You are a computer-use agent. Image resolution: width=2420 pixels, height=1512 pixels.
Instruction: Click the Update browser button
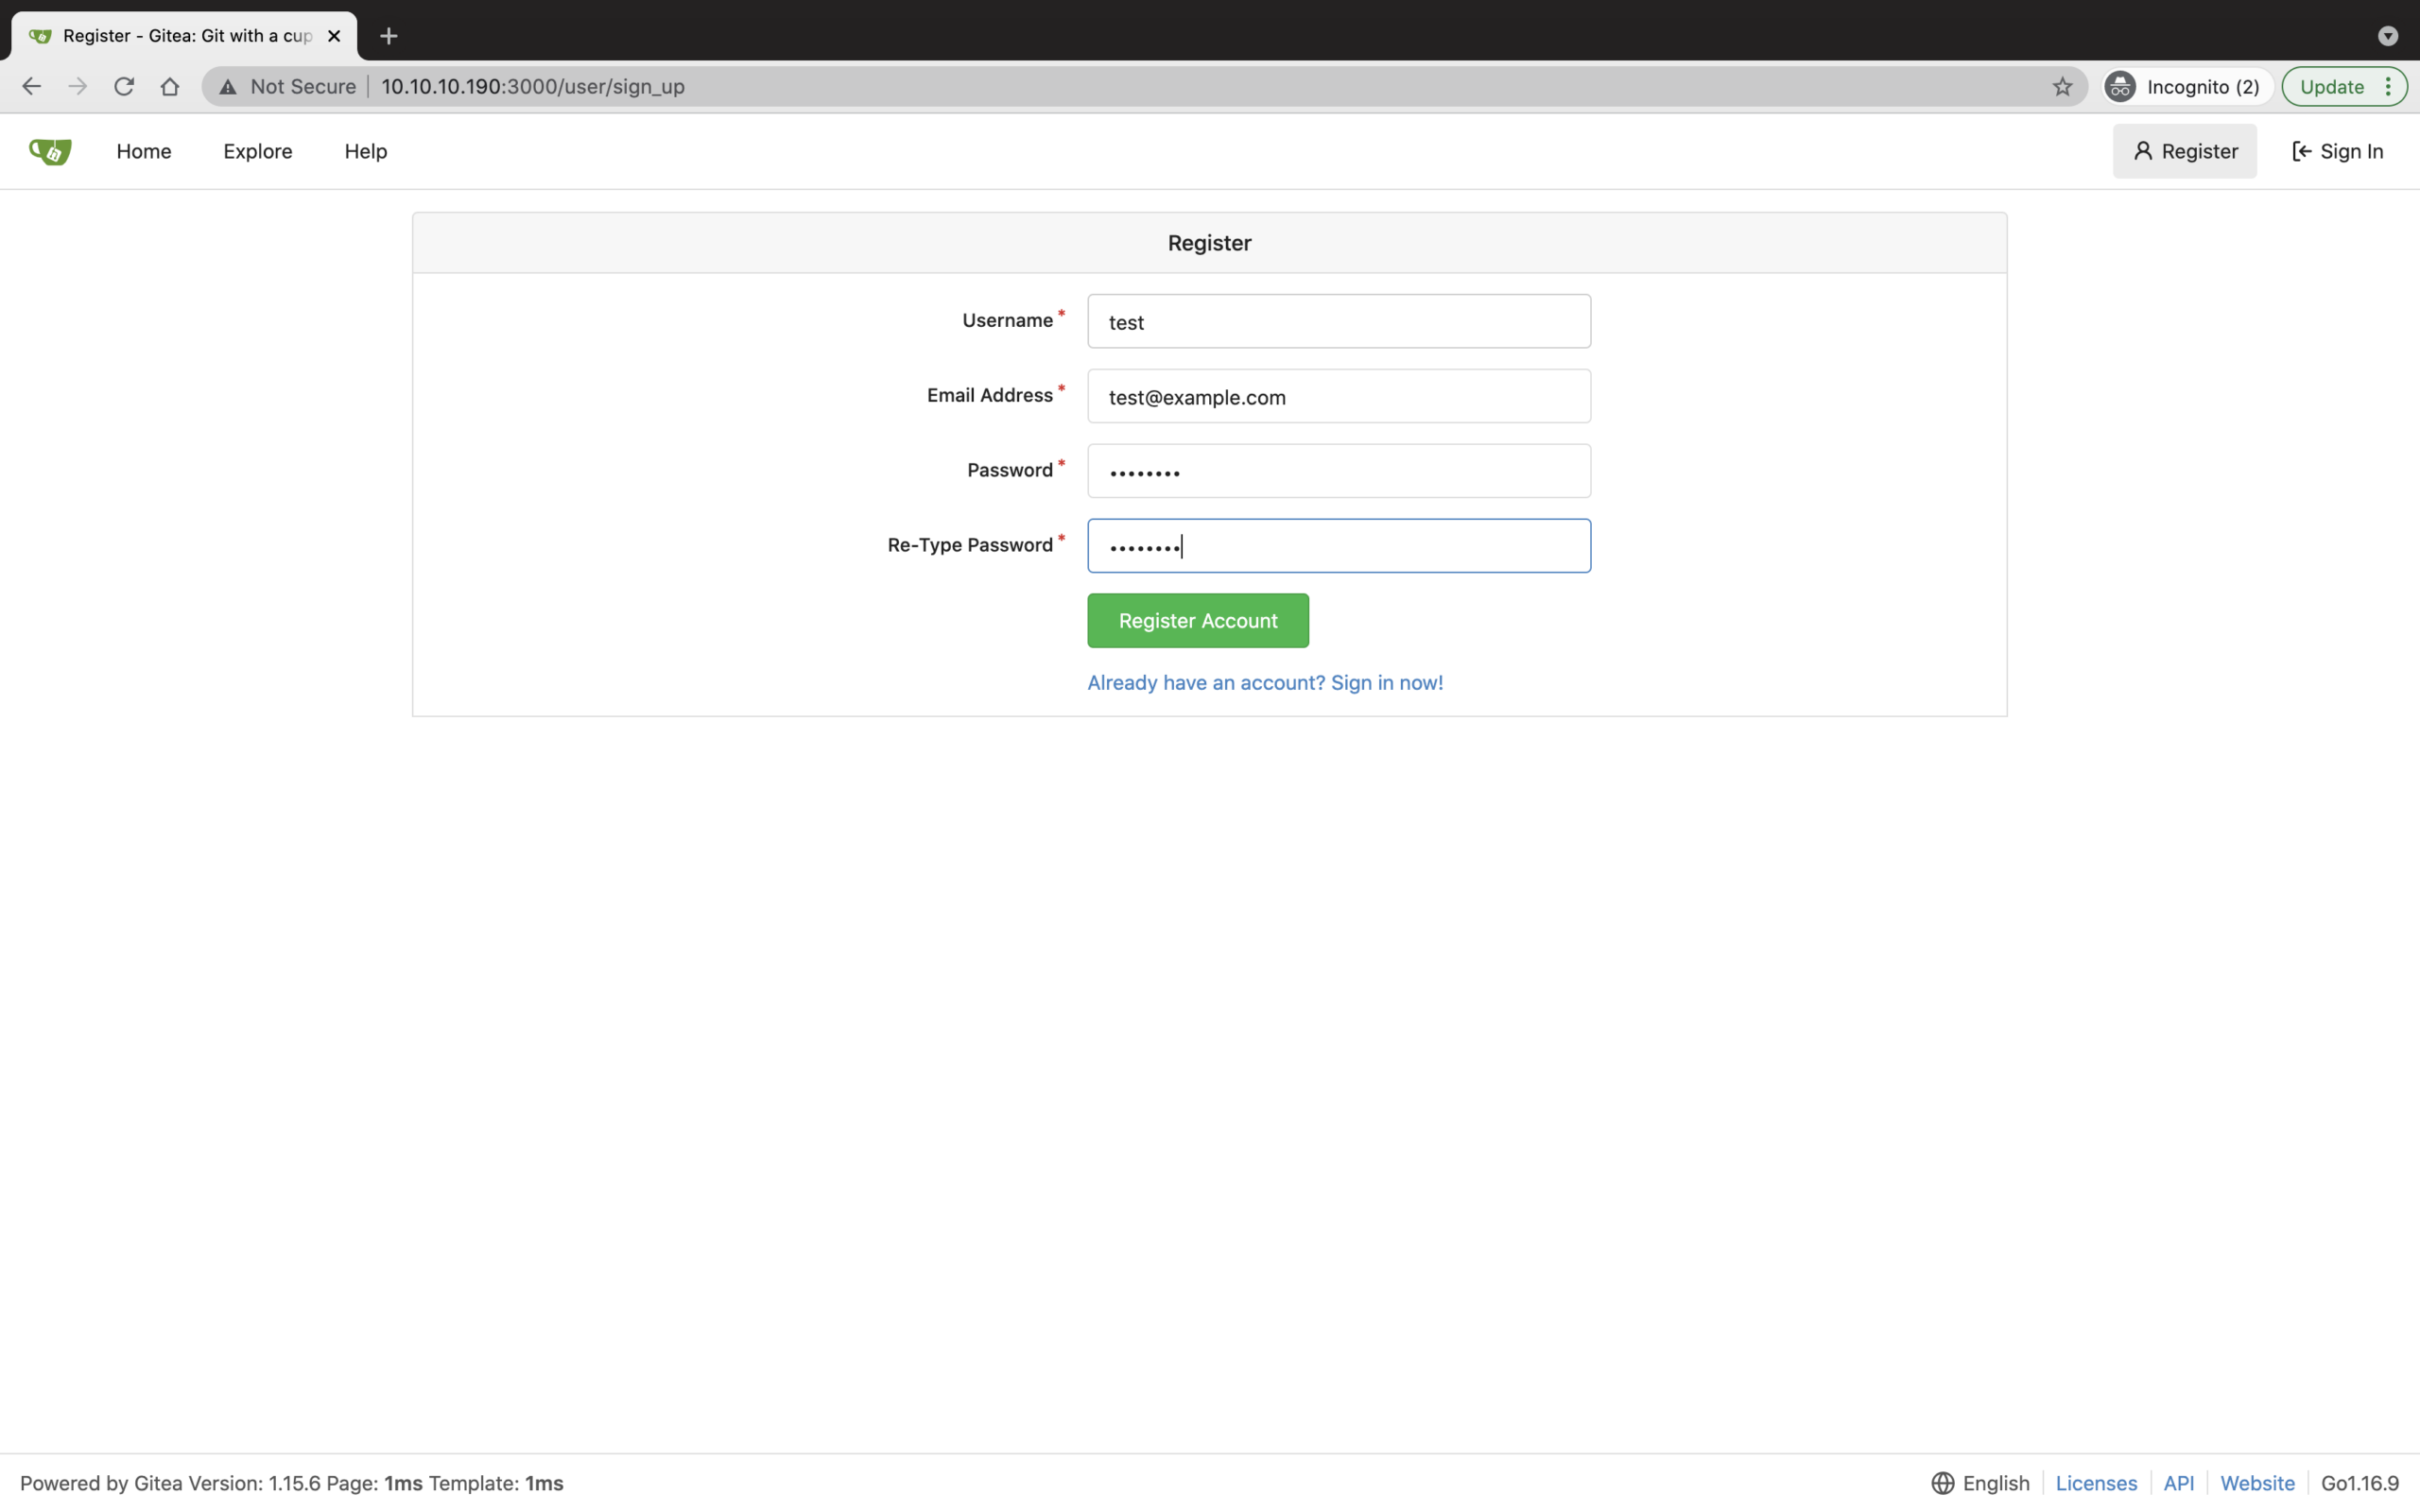(x=2332, y=86)
